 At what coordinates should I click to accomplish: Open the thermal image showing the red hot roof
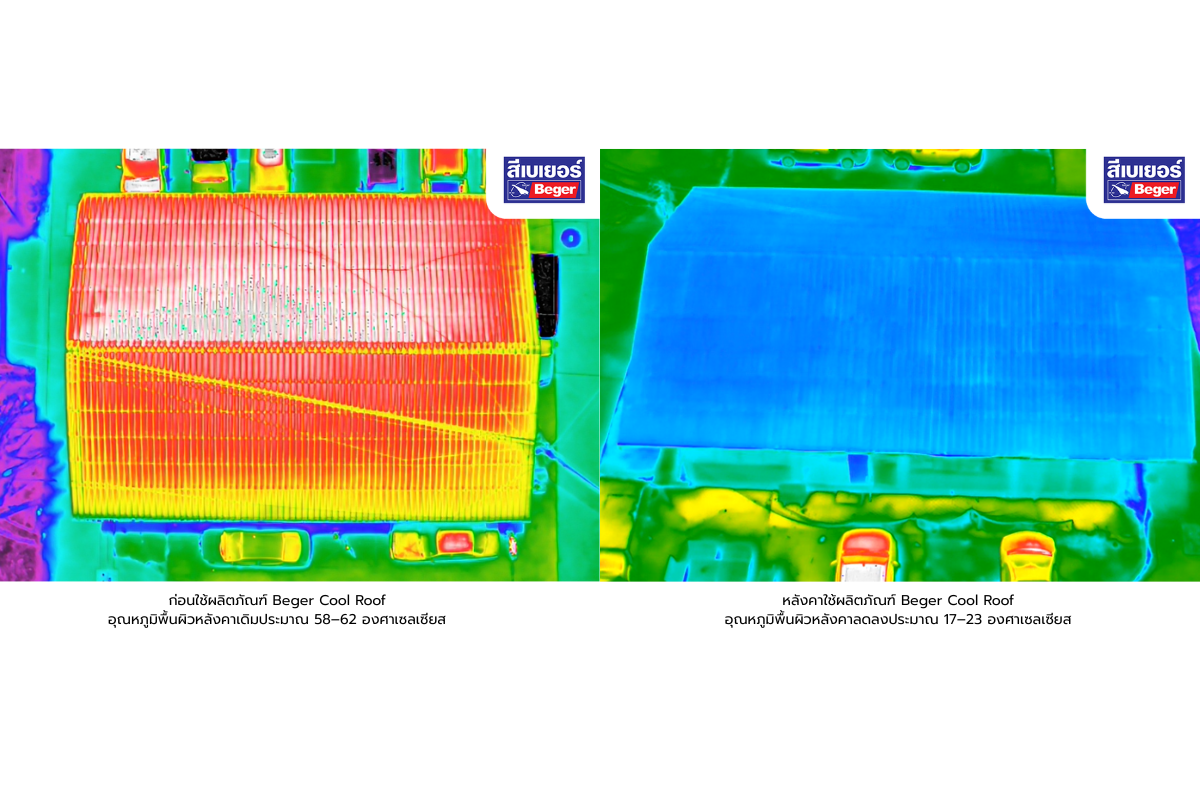300,365
